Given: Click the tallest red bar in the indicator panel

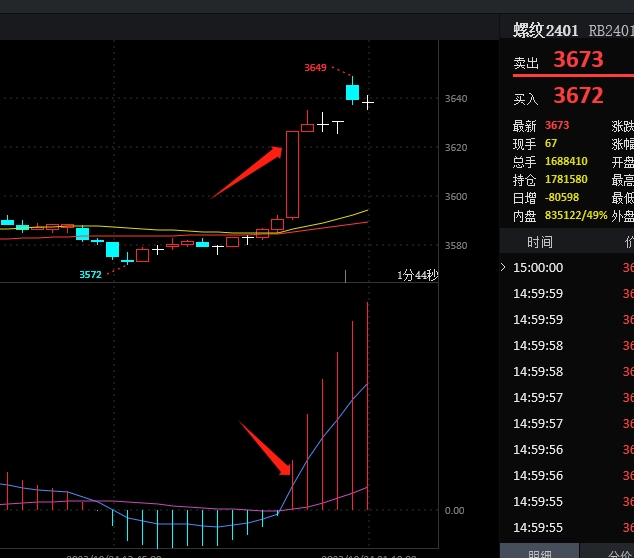Looking at the screenshot, I should [368, 406].
